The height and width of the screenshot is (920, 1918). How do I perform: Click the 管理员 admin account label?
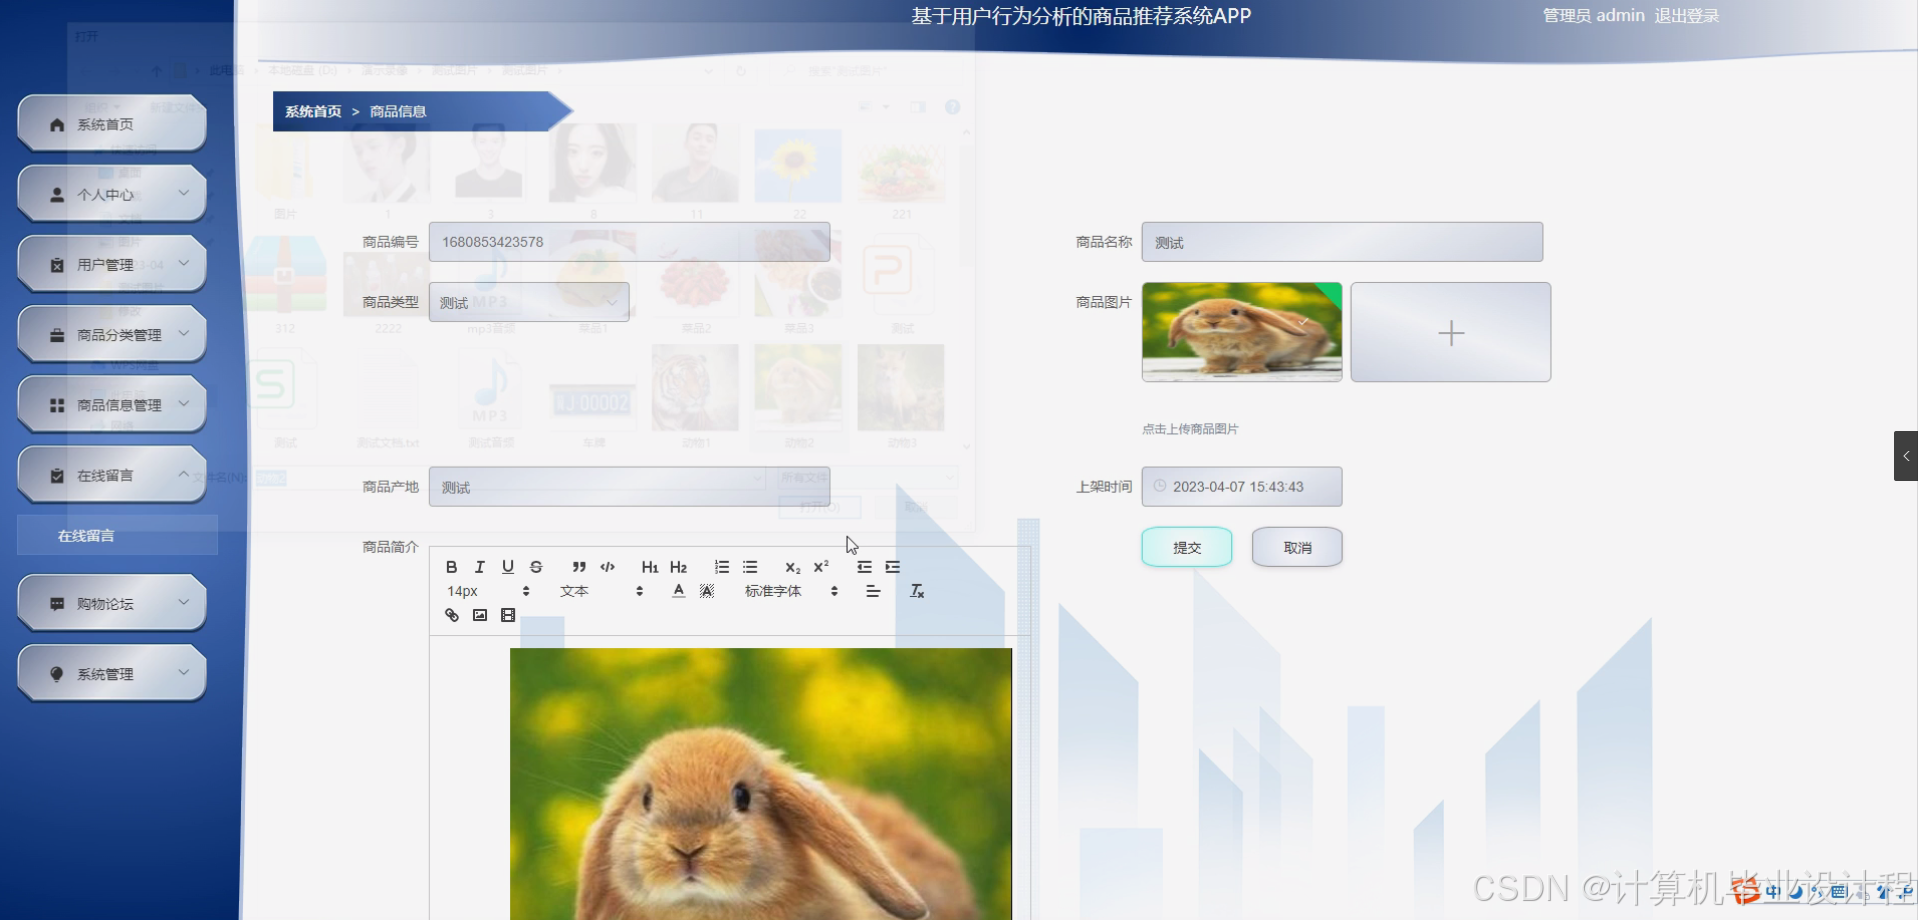1593,16
